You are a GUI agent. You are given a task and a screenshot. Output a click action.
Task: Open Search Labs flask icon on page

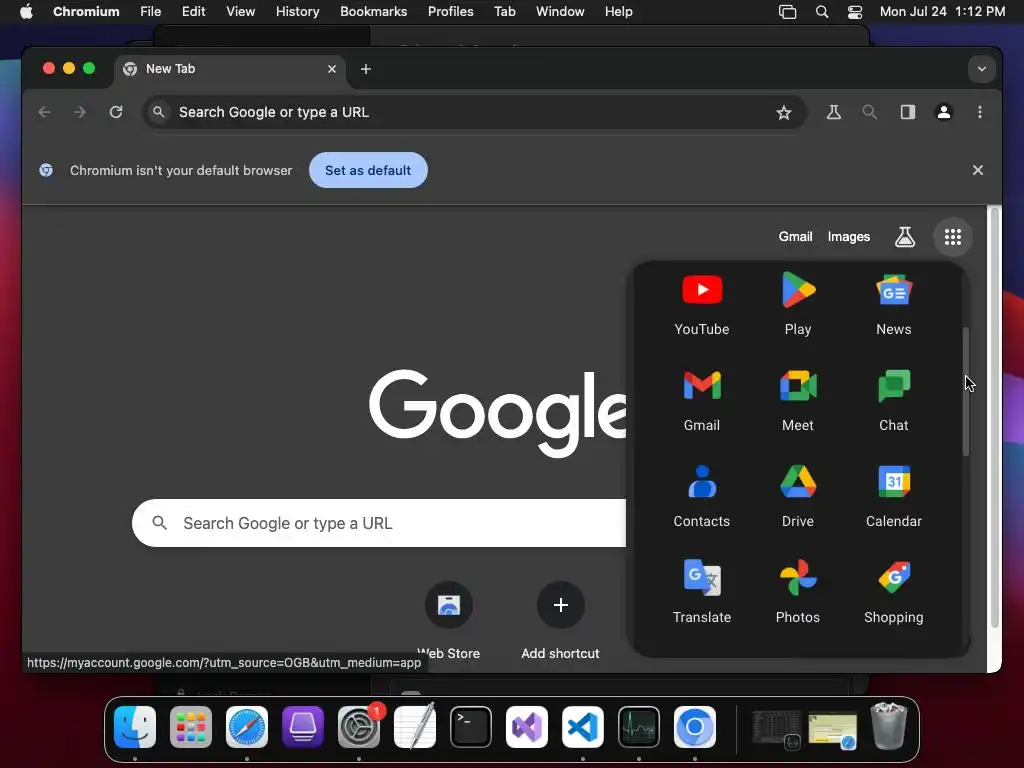pyautogui.click(x=904, y=237)
